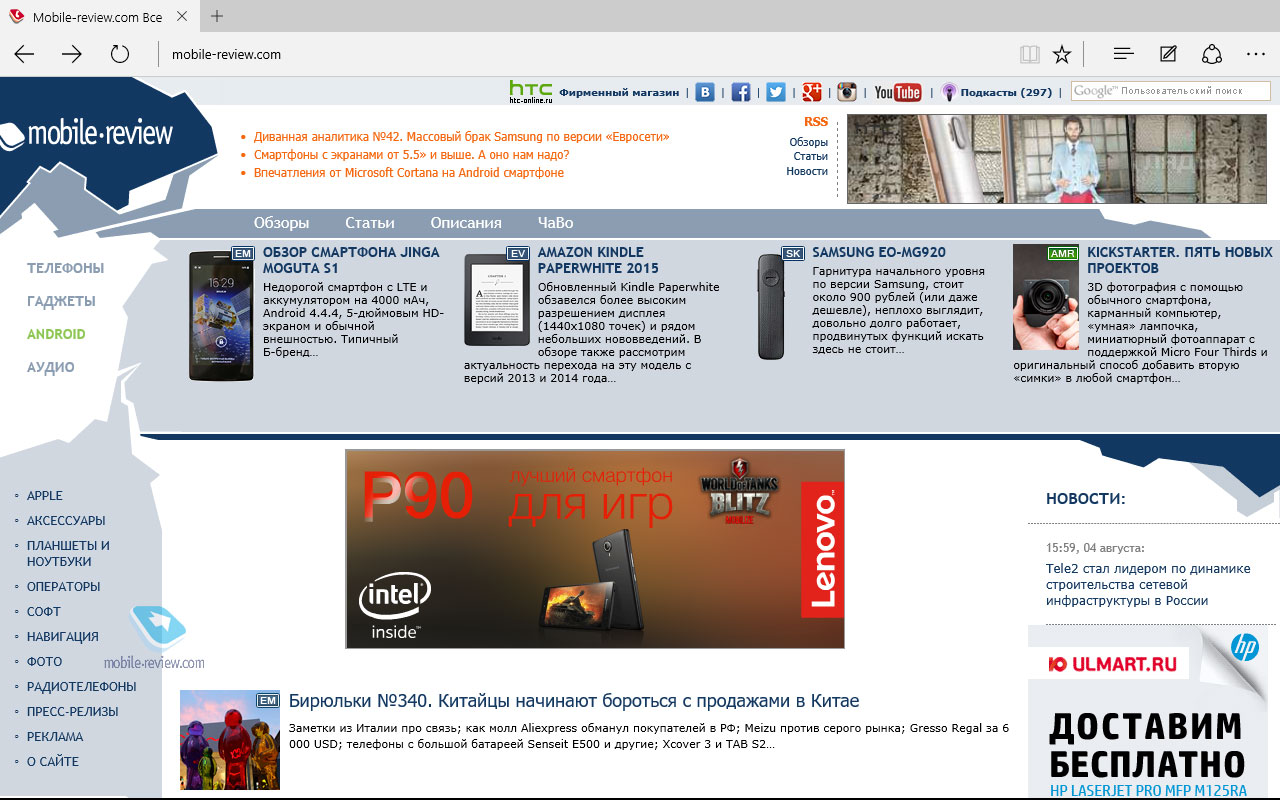Open Reading view from address bar
Screen dimensions: 1280x800
coord(1029,55)
